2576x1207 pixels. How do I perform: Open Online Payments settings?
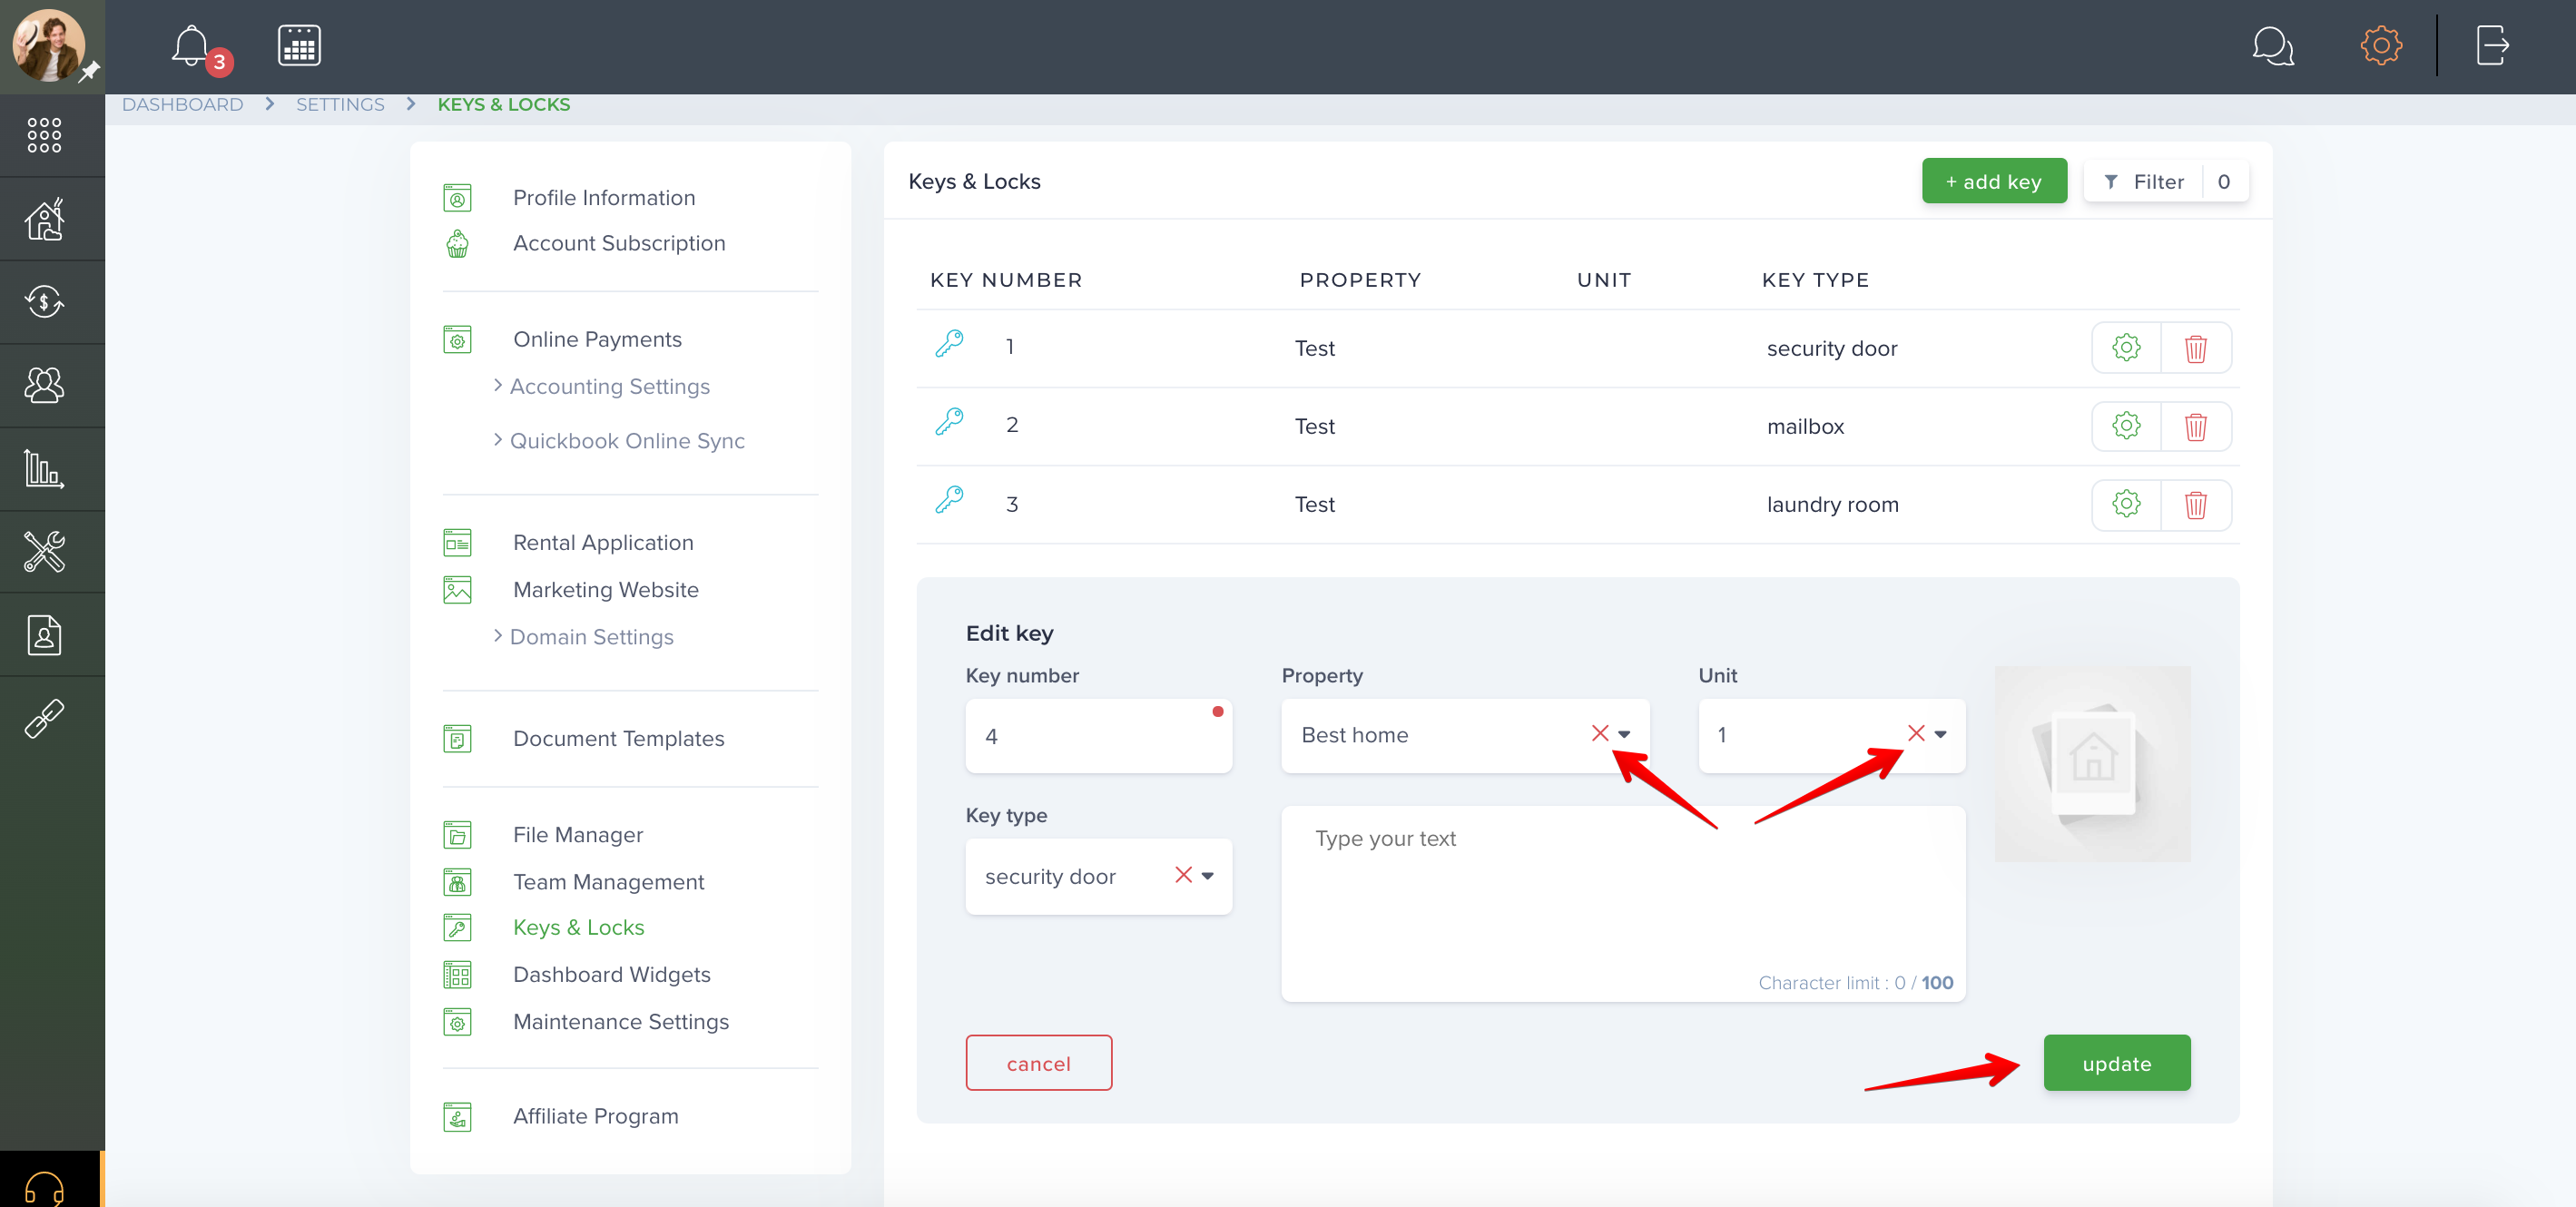pyautogui.click(x=597, y=339)
